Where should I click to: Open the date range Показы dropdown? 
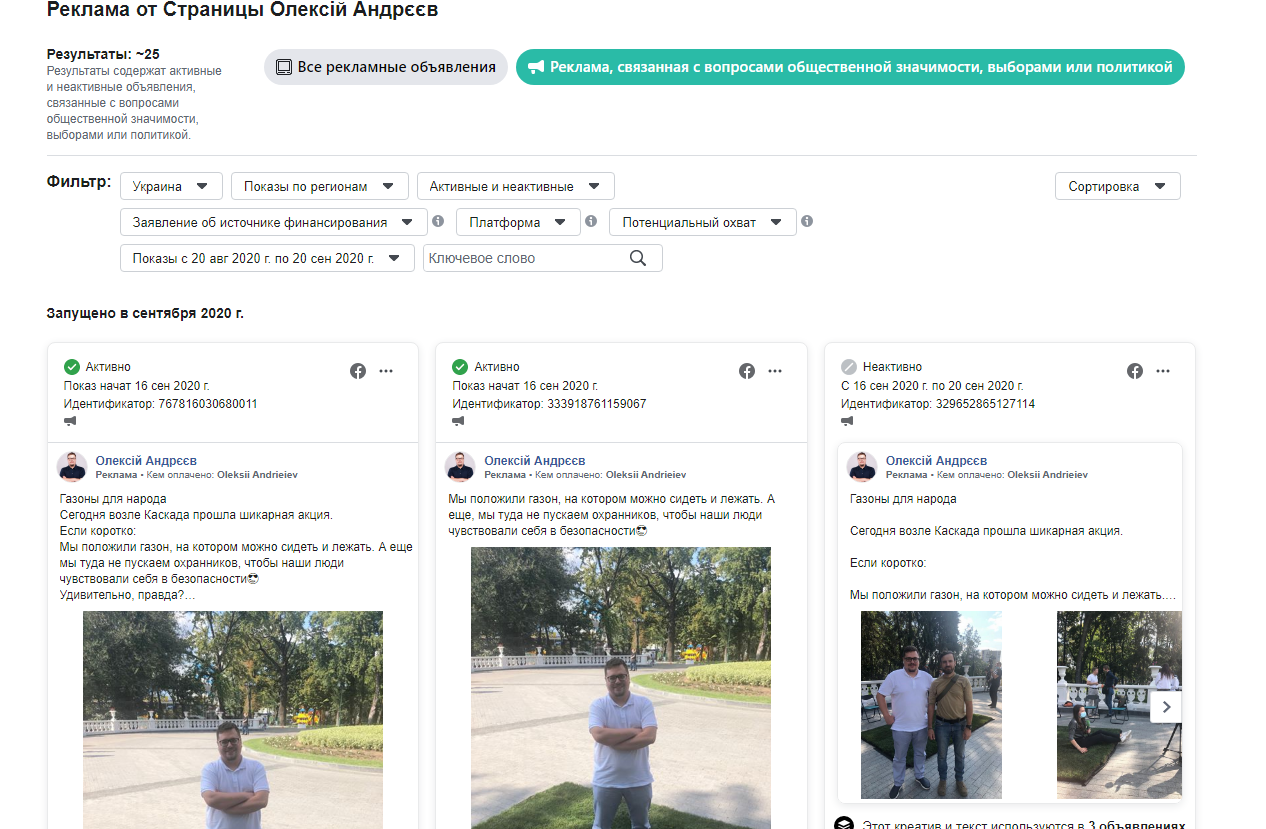267,258
